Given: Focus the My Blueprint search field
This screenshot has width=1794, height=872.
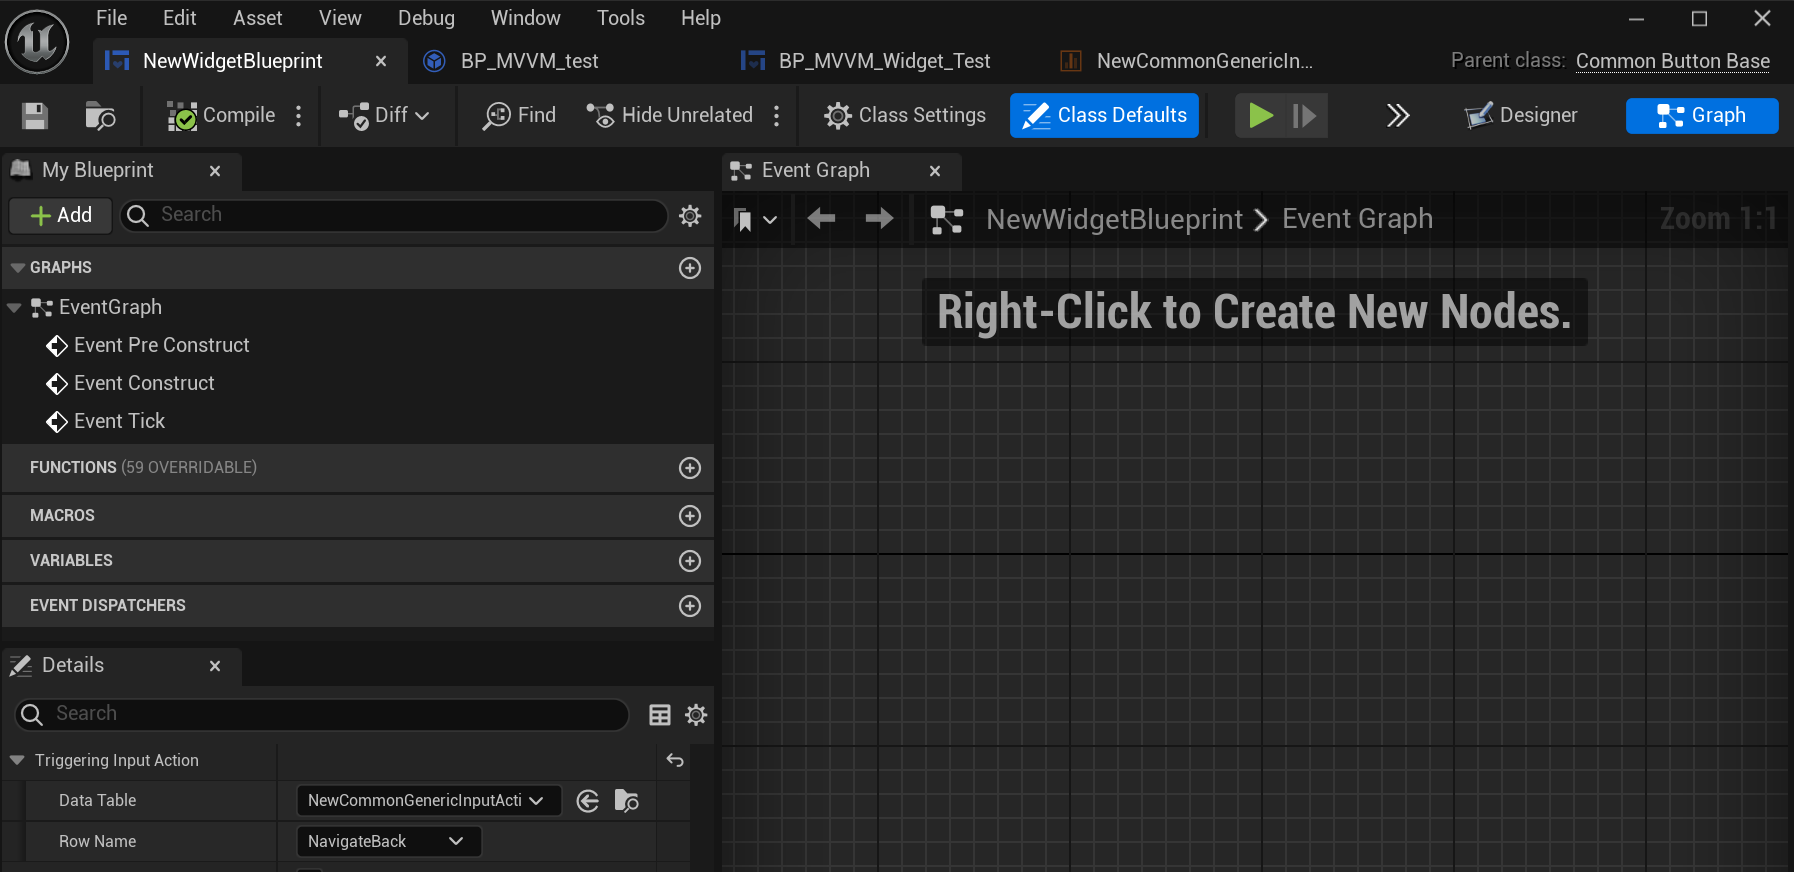Looking at the screenshot, I should pyautogui.click(x=394, y=215).
